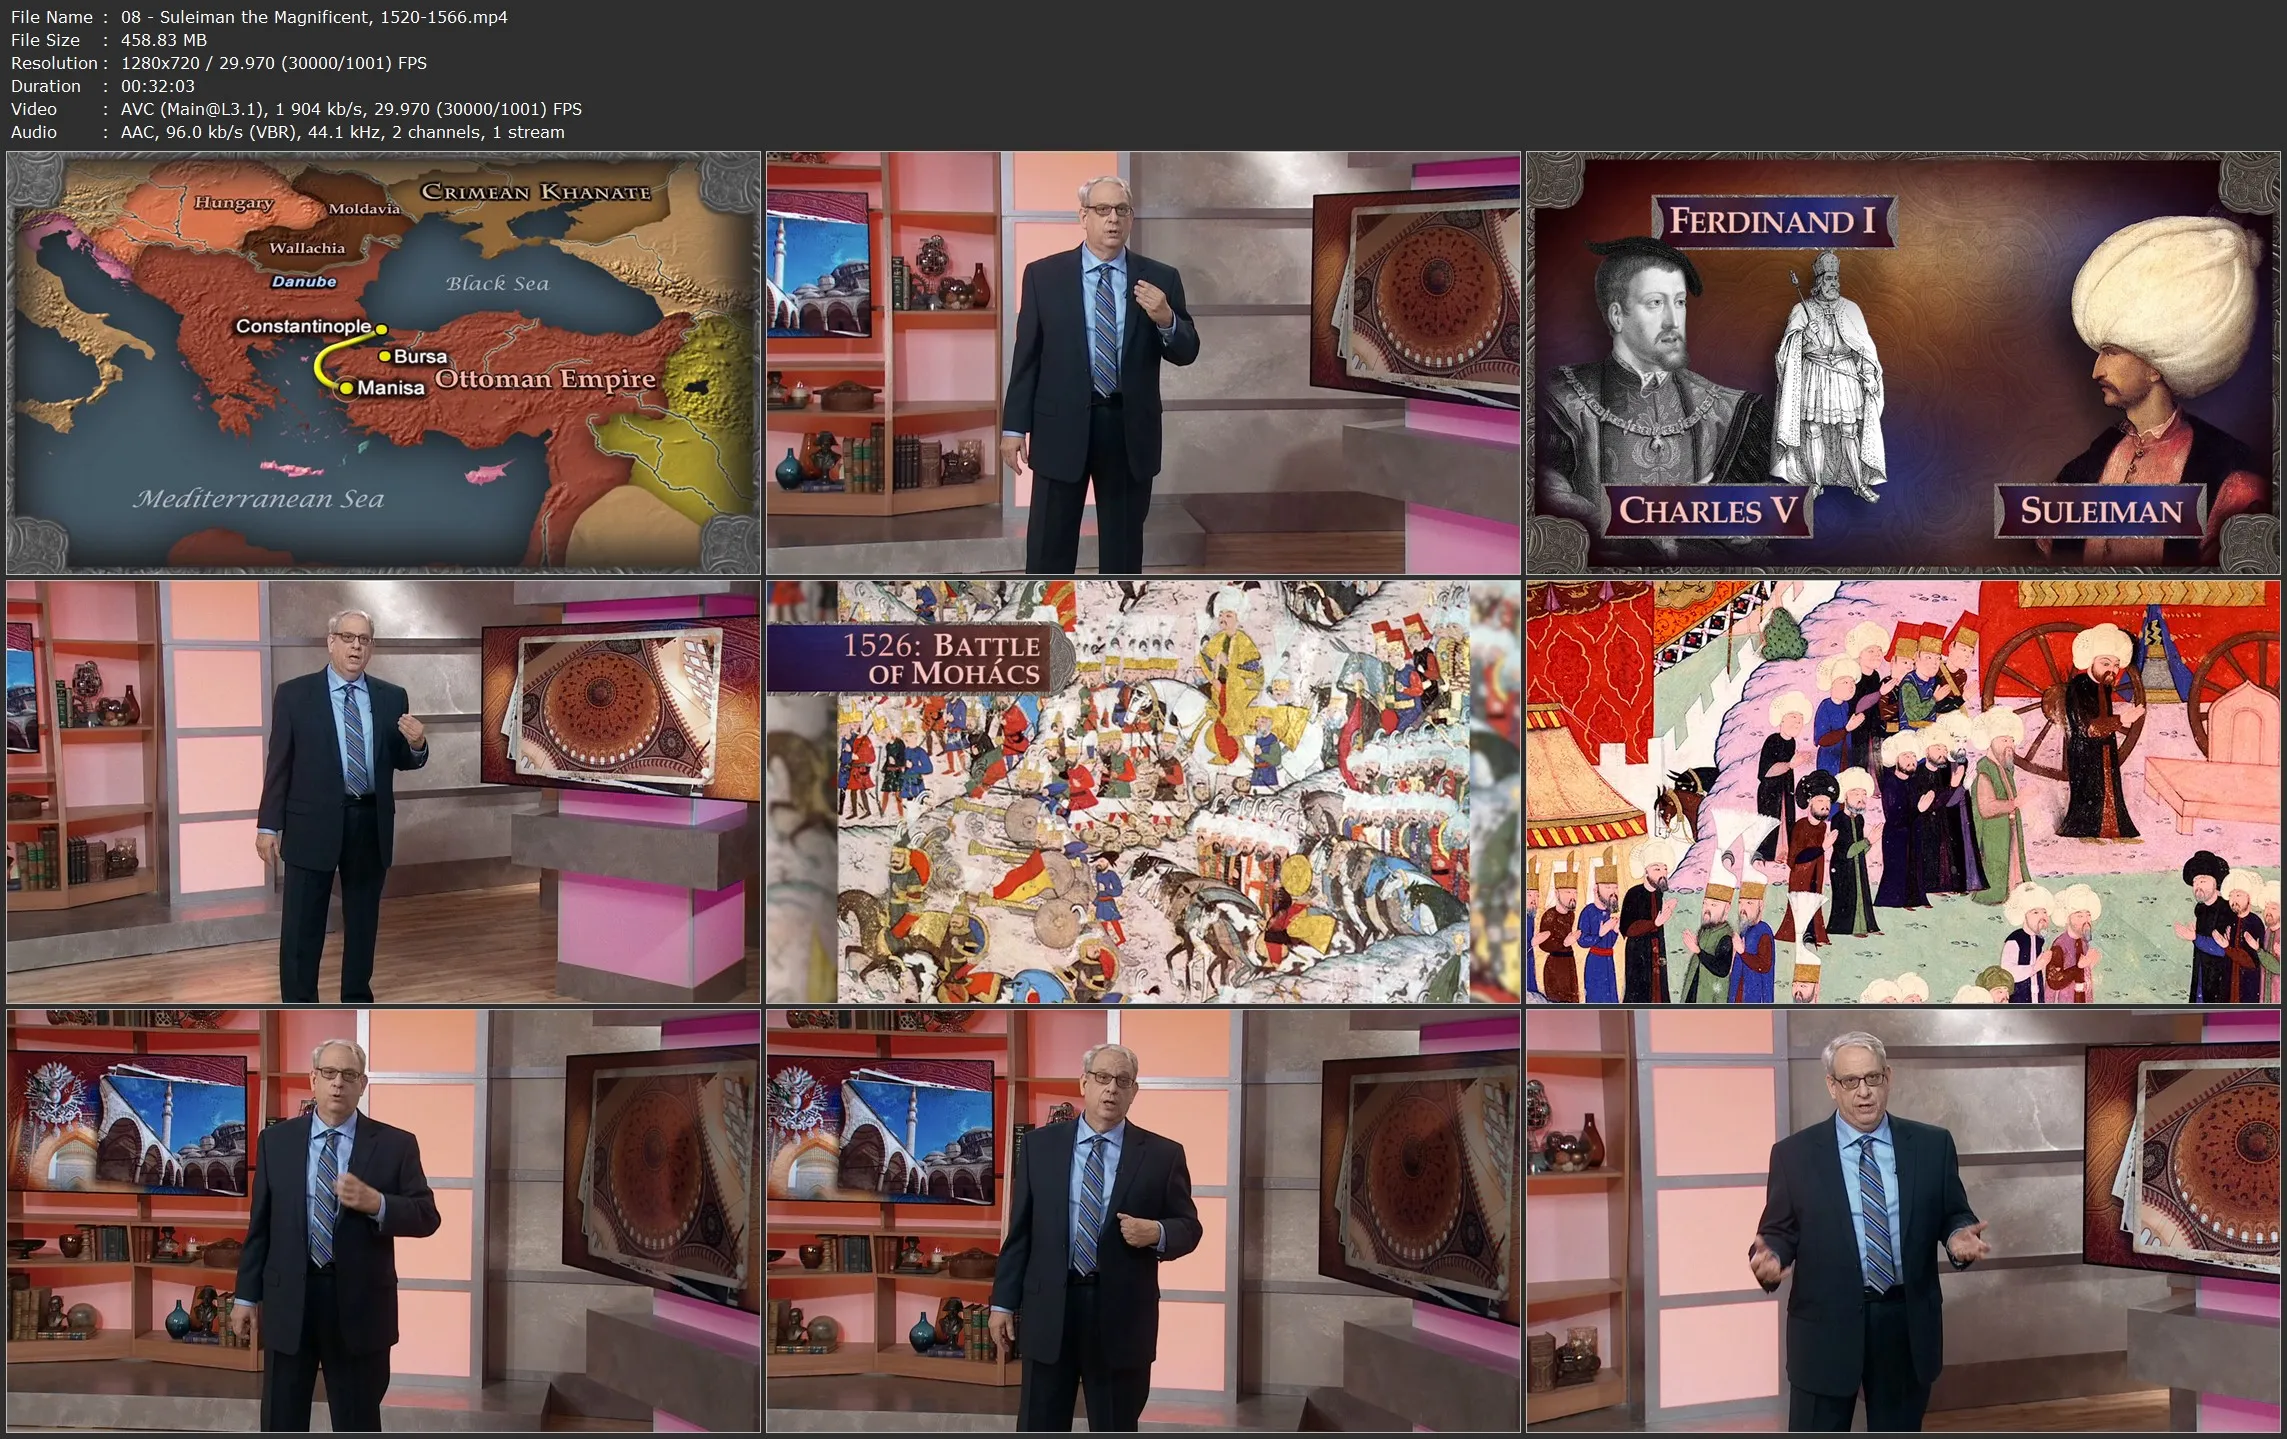
Task: Click the file name text line
Action: point(313,17)
